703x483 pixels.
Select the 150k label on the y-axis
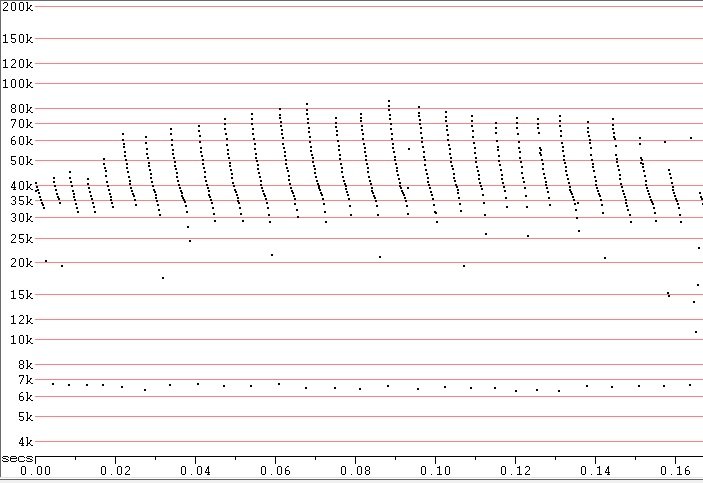point(17,39)
